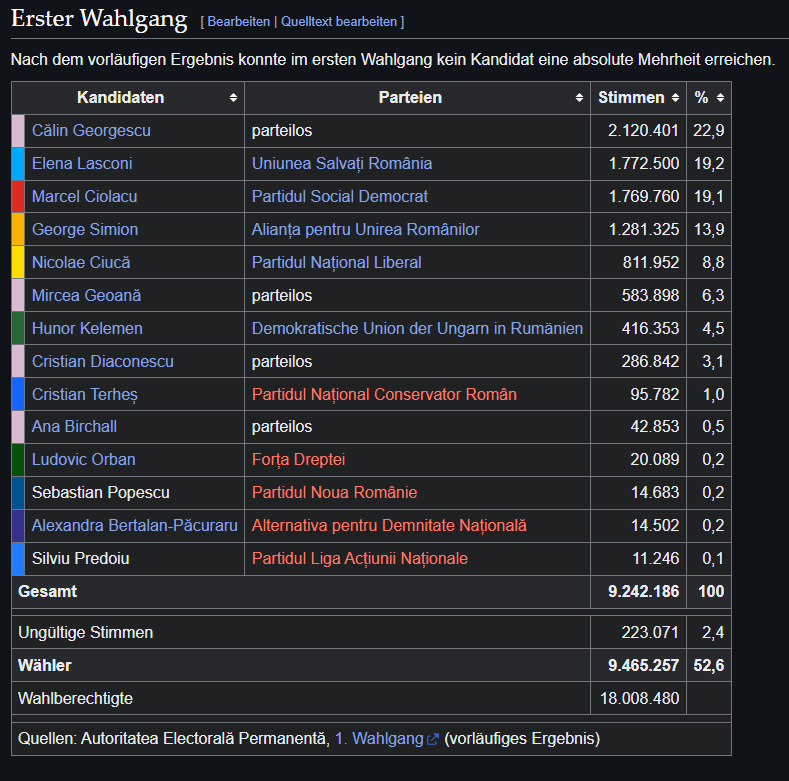Viewport: 789px width, 781px height.
Task: Click orange color swatch beside George Simion
Action: (18, 229)
